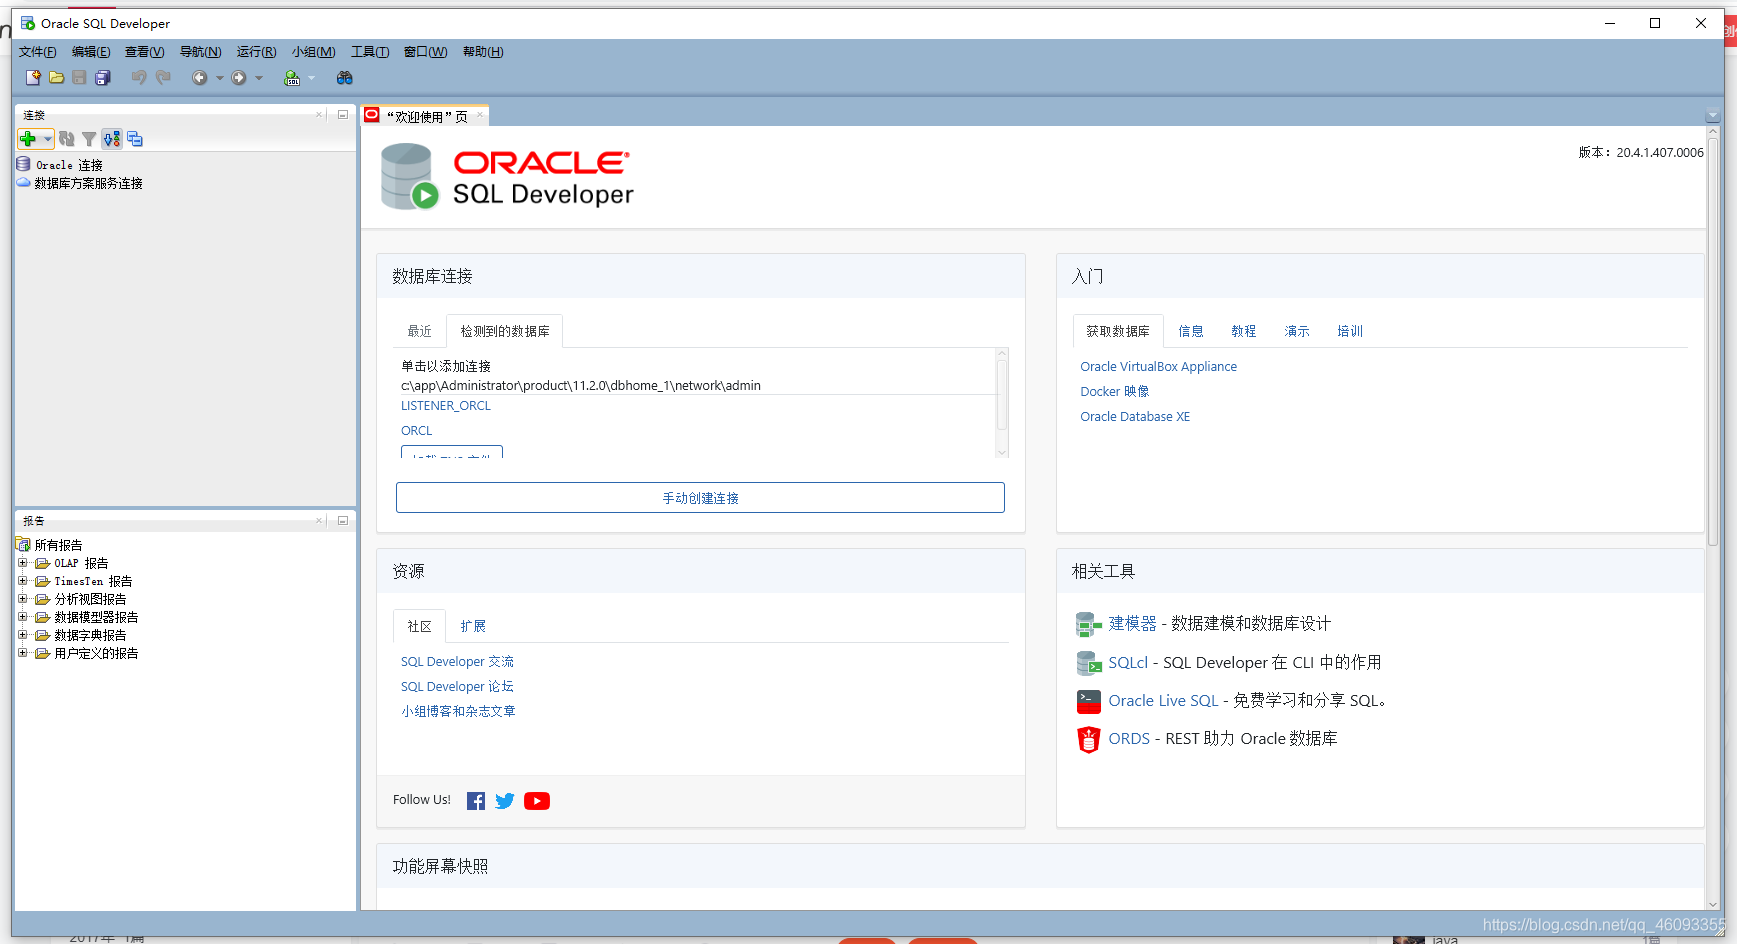Click the funnel Filter icon in Connections
1737x944 pixels.
(x=89, y=139)
